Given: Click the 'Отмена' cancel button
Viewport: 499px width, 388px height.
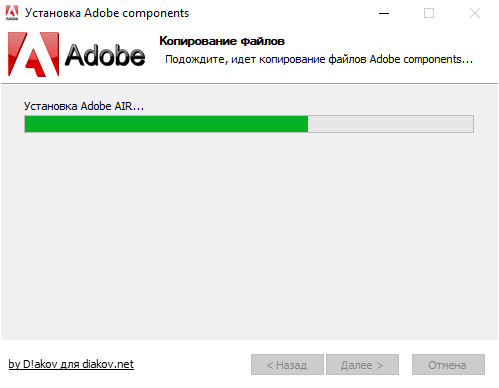Looking at the screenshot, I should pos(448,365).
